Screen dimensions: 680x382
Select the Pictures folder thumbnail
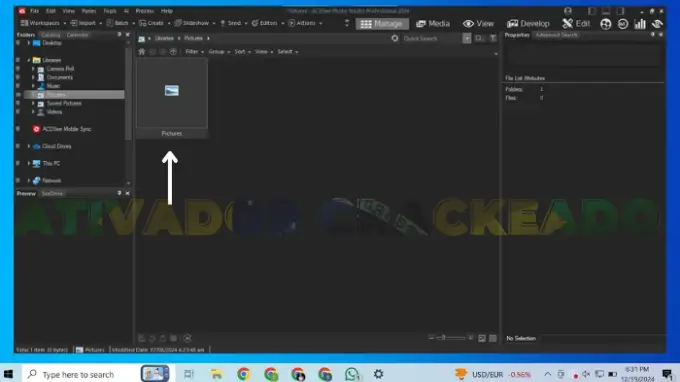(x=172, y=98)
